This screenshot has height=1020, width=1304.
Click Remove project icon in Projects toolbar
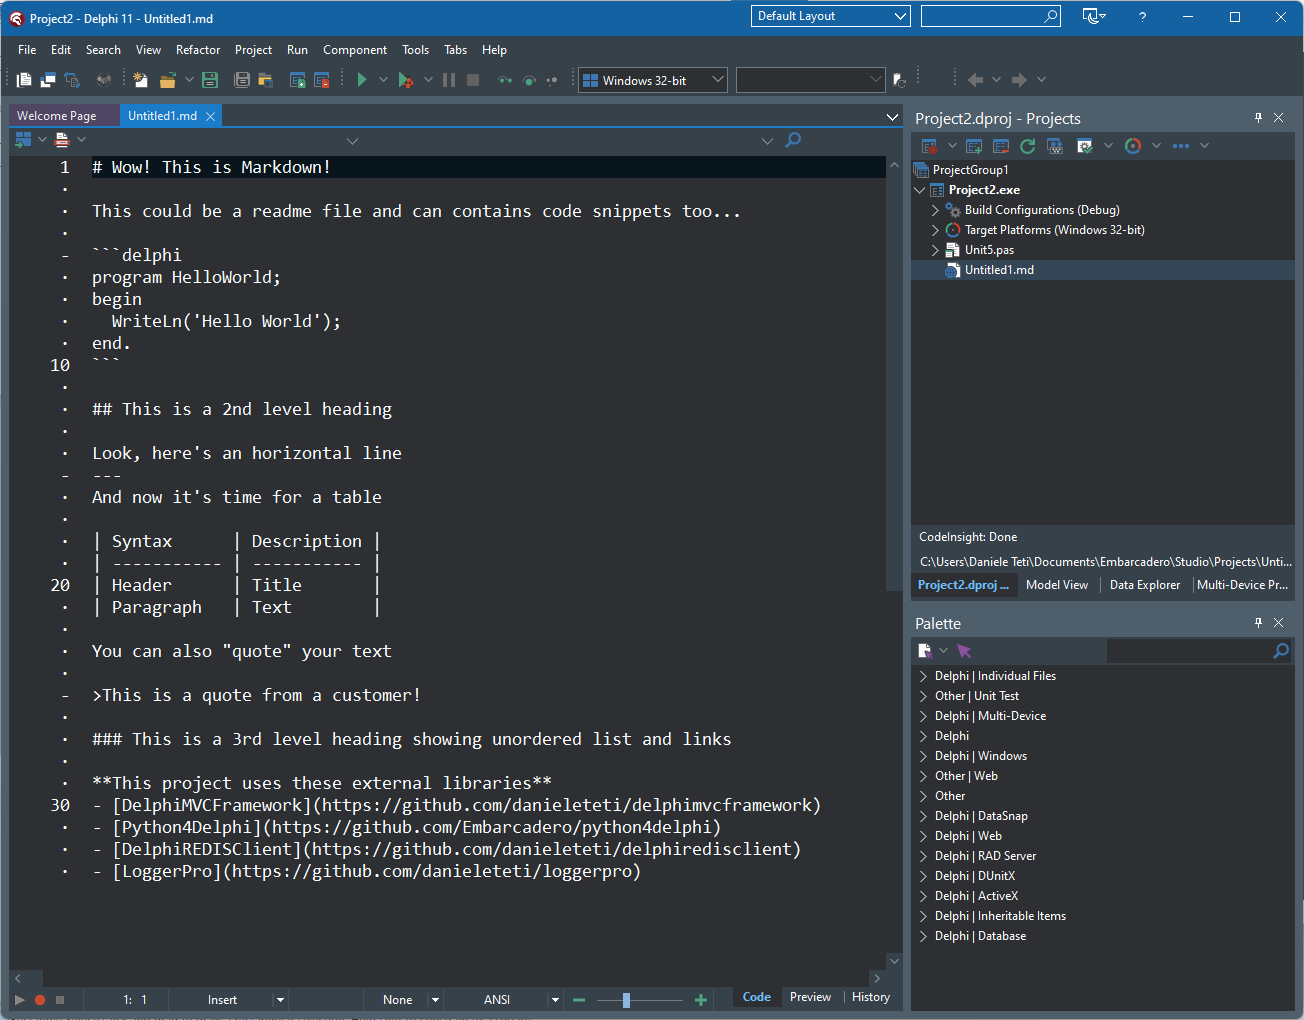click(x=1001, y=146)
